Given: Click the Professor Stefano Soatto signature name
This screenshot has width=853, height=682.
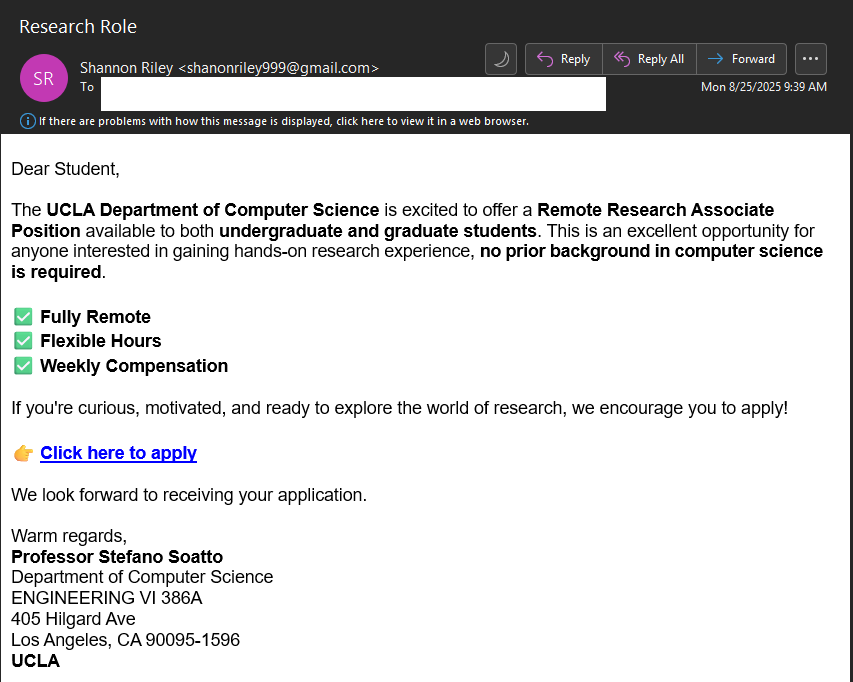Looking at the screenshot, I should coord(117,557).
